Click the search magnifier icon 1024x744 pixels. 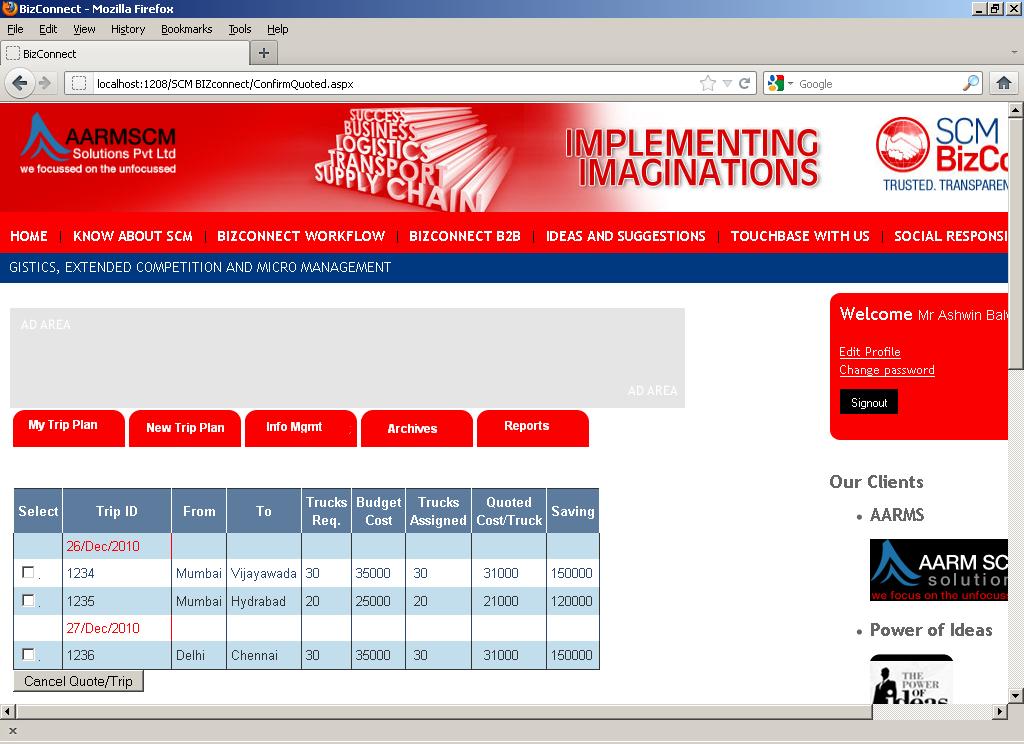pyautogui.click(x=970, y=84)
